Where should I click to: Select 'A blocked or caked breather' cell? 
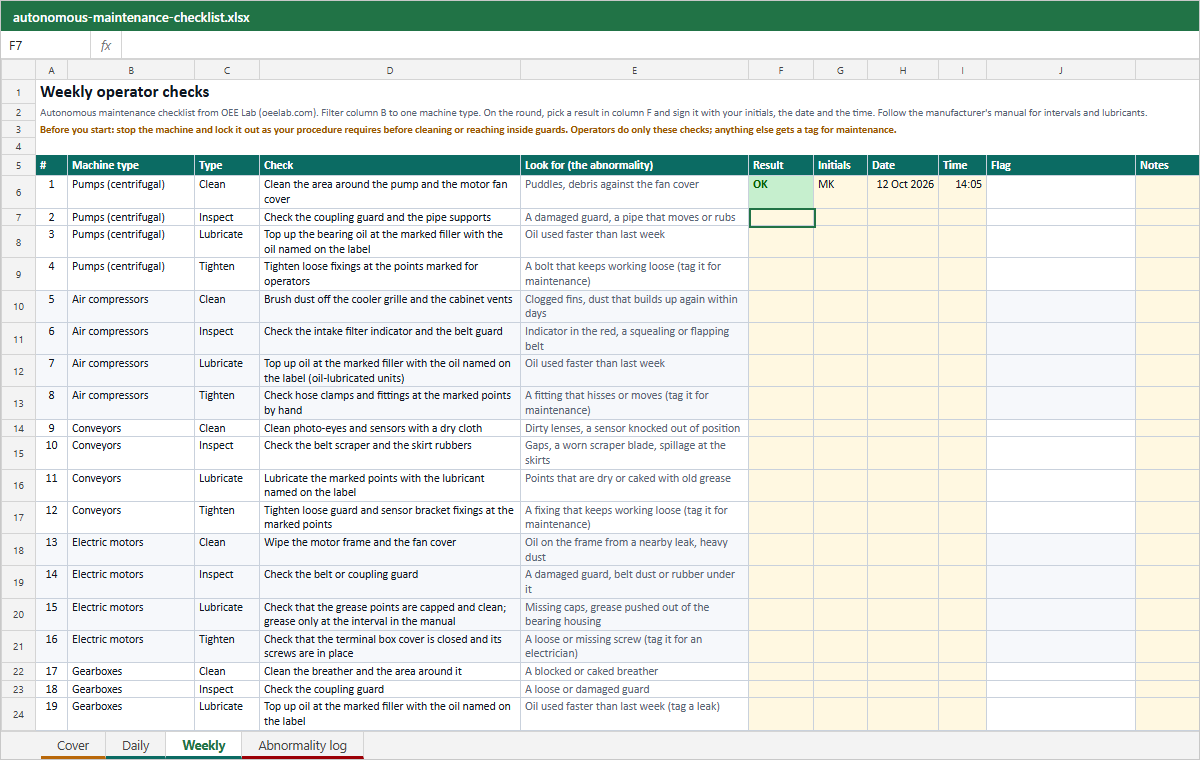coord(635,671)
